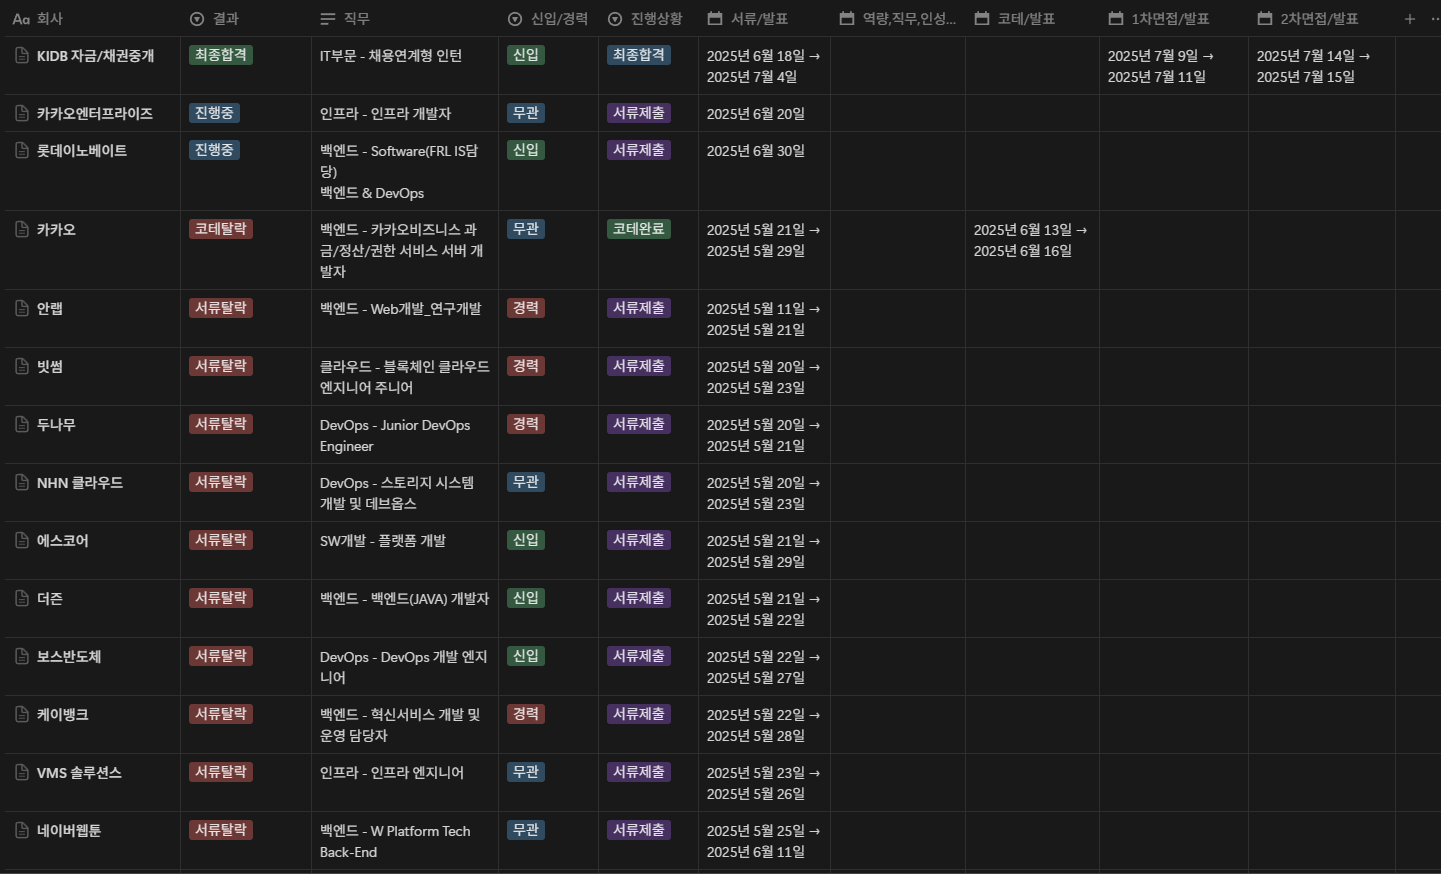1441x874 pixels.
Task: Change the 무관 tag in NHN 클라우드 row
Action: pos(526,482)
